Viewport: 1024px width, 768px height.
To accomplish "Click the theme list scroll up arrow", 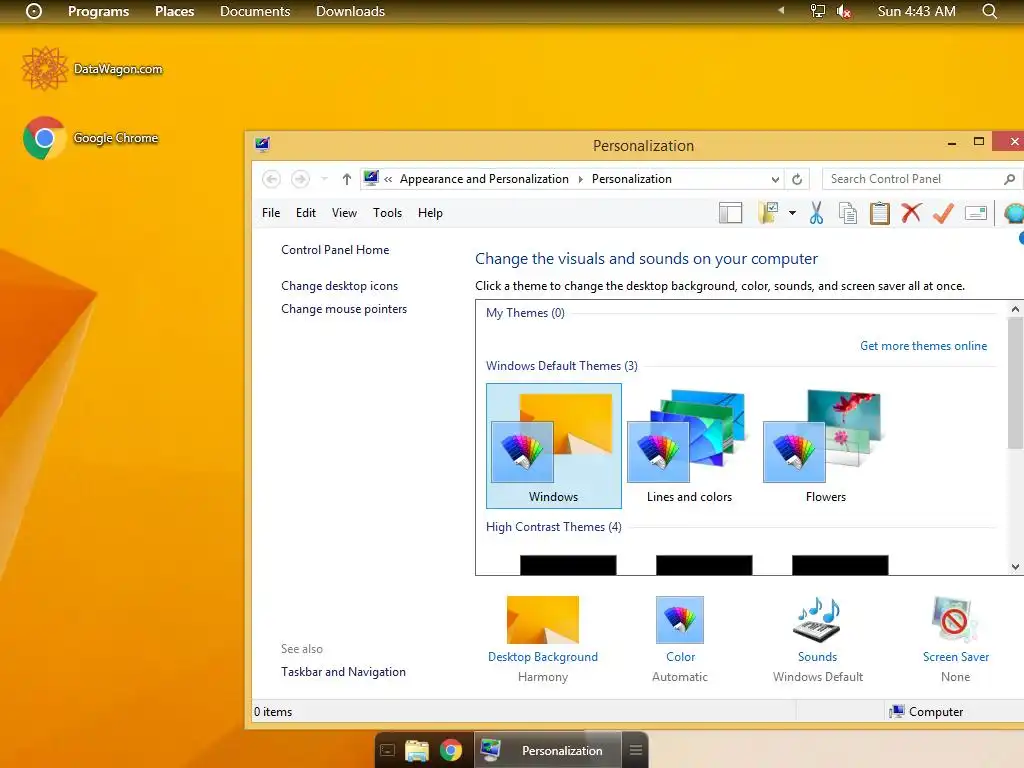I will click(x=1016, y=309).
